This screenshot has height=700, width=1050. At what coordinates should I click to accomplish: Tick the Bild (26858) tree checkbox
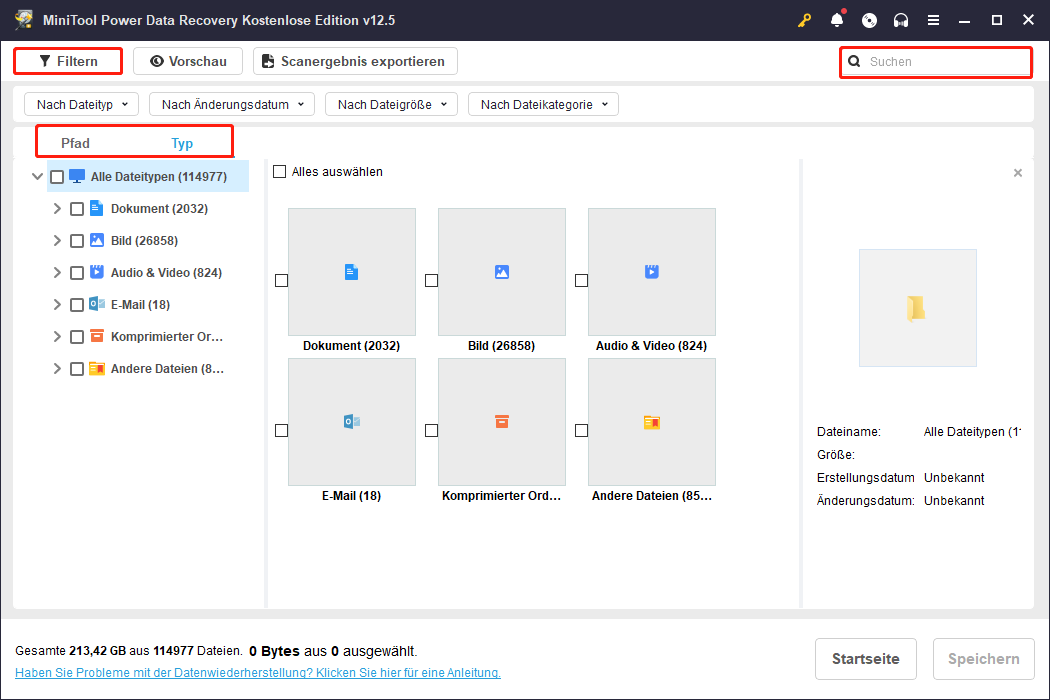click(77, 241)
